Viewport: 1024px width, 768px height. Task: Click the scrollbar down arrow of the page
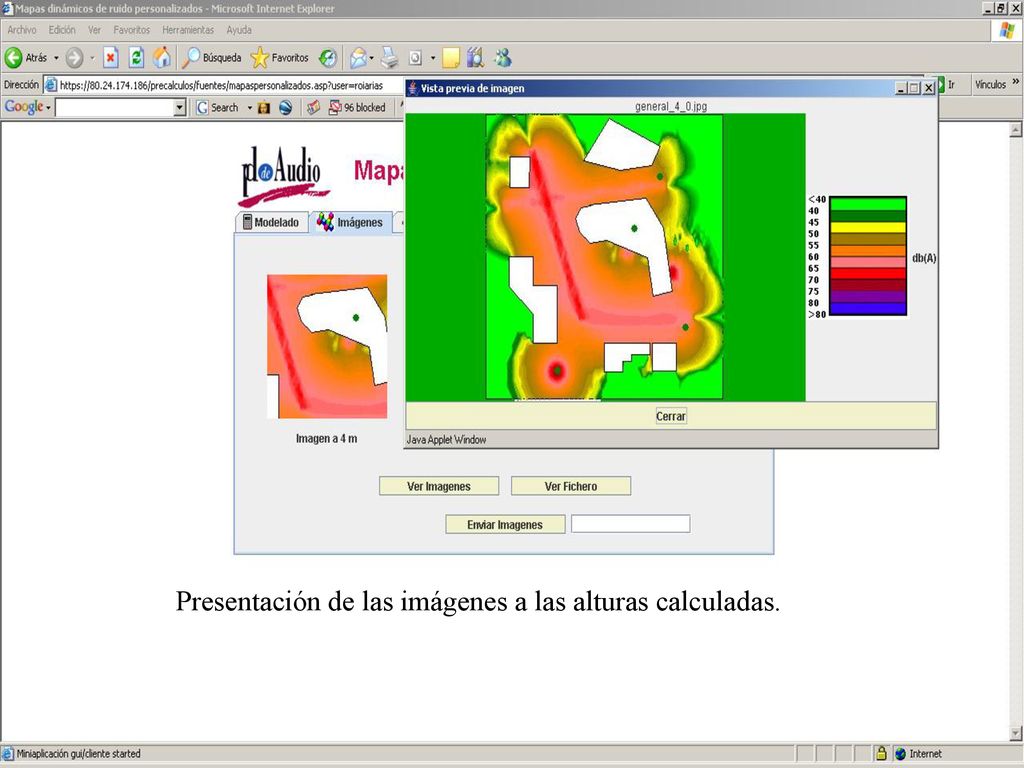(x=1016, y=733)
